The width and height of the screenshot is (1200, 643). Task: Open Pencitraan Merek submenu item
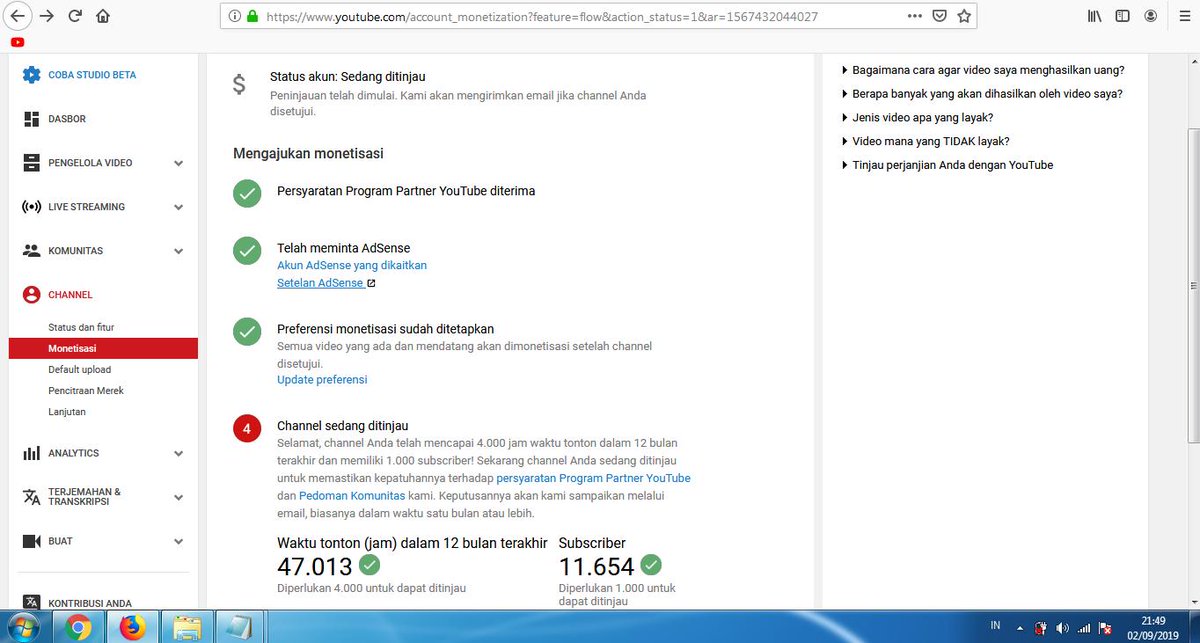coord(86,391)
